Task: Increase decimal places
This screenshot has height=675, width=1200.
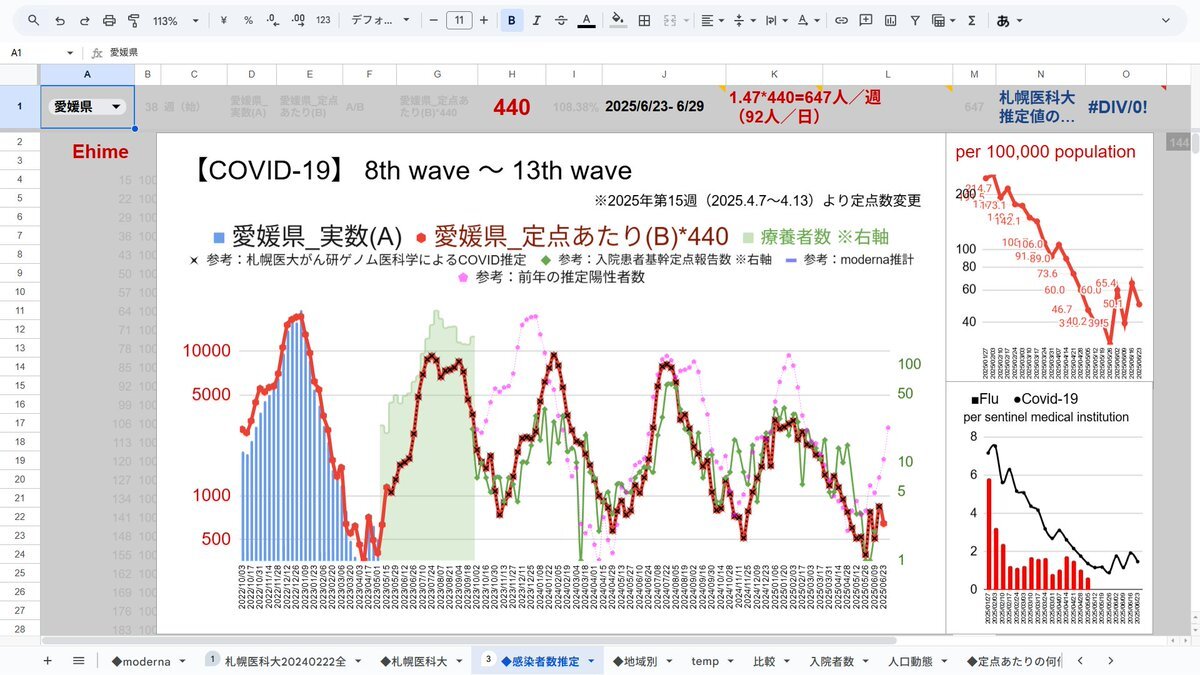Action: tap(297, 20)
